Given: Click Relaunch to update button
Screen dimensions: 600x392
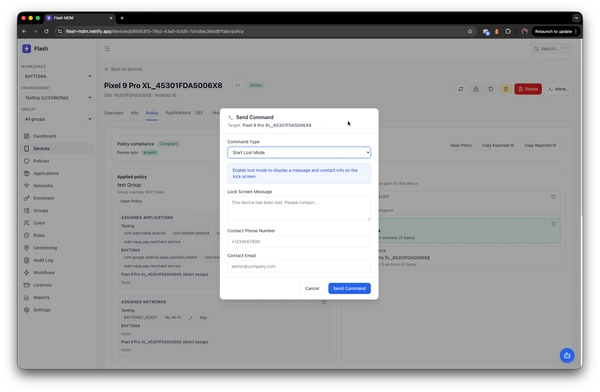Looking at the screenshot, I should point(555,31).
